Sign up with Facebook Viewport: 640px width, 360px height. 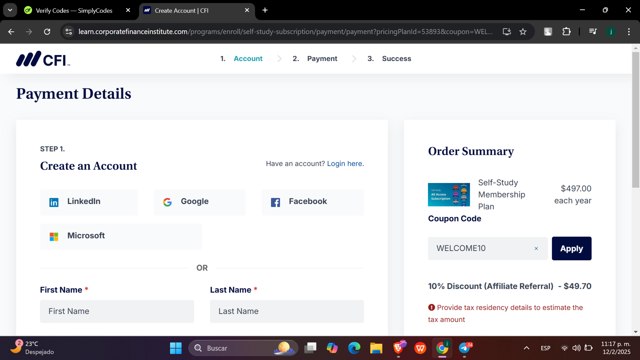point(313,202)
